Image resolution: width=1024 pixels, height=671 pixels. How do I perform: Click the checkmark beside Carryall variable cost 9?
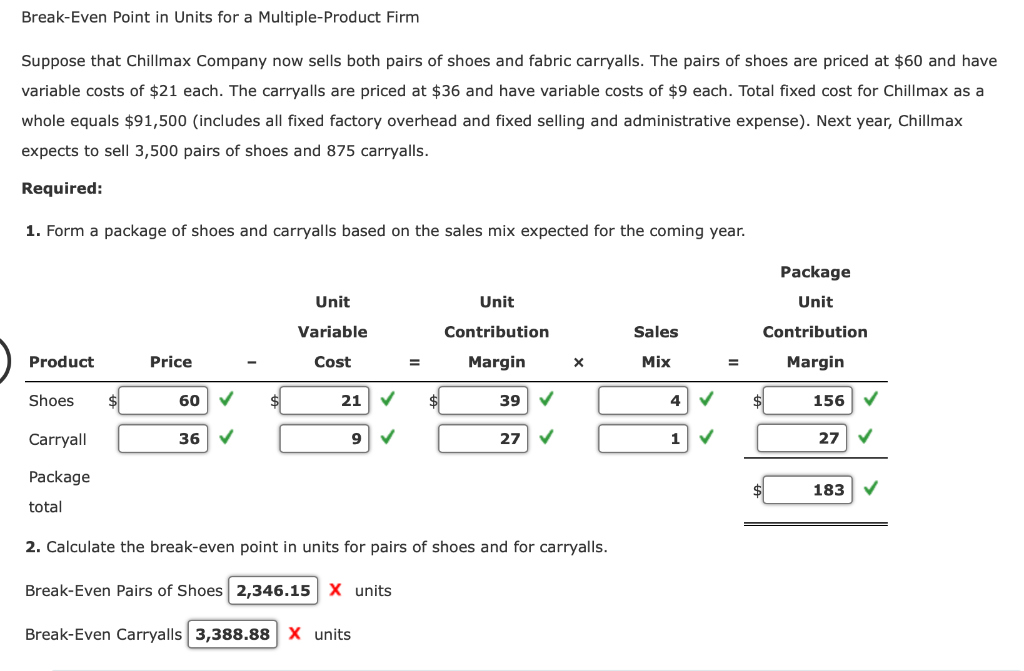[x=388, y=438]
